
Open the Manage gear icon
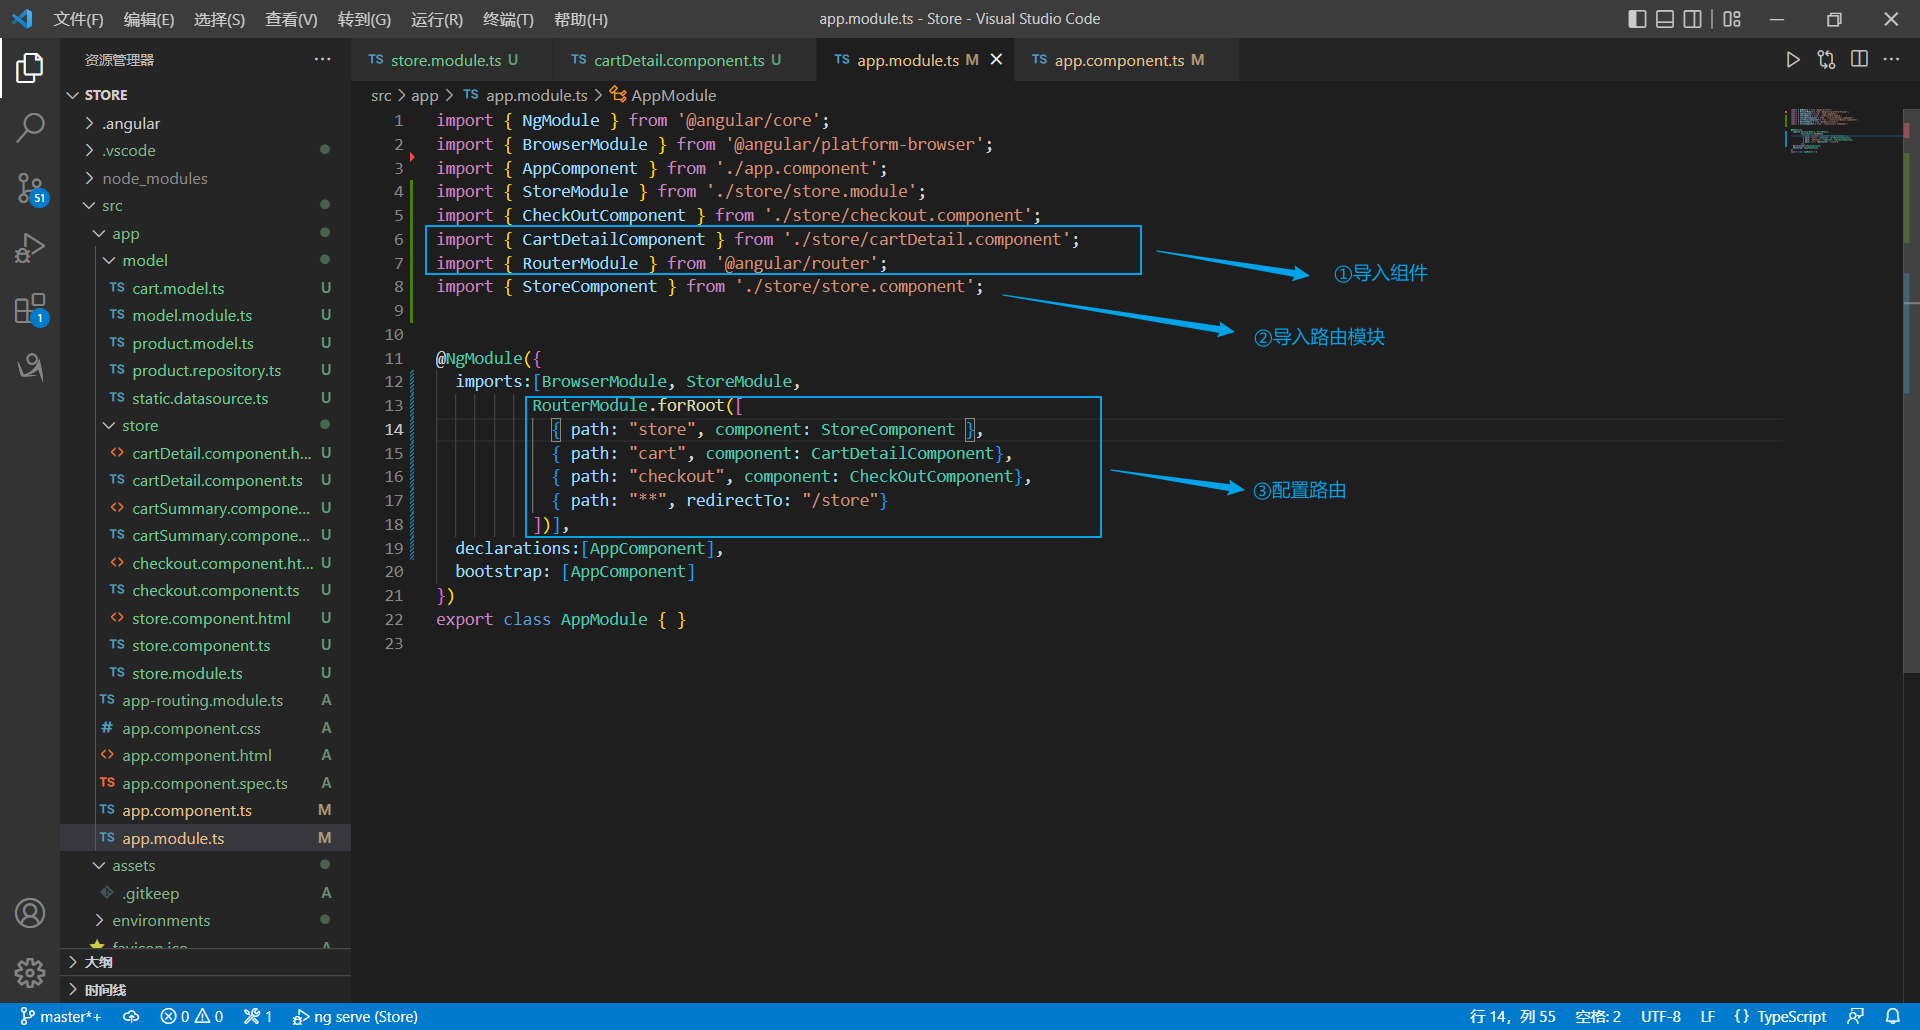[x=30, y=972]
